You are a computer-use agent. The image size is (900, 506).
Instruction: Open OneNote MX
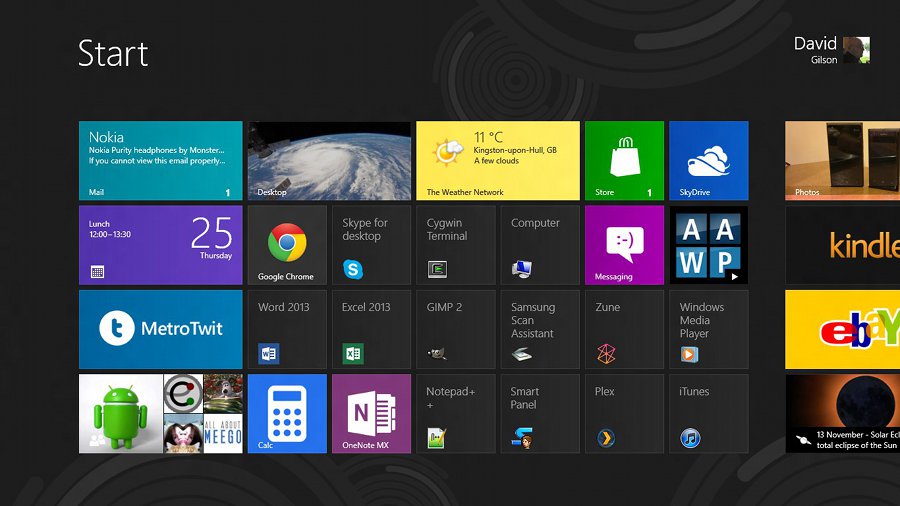tap(371, 414)
